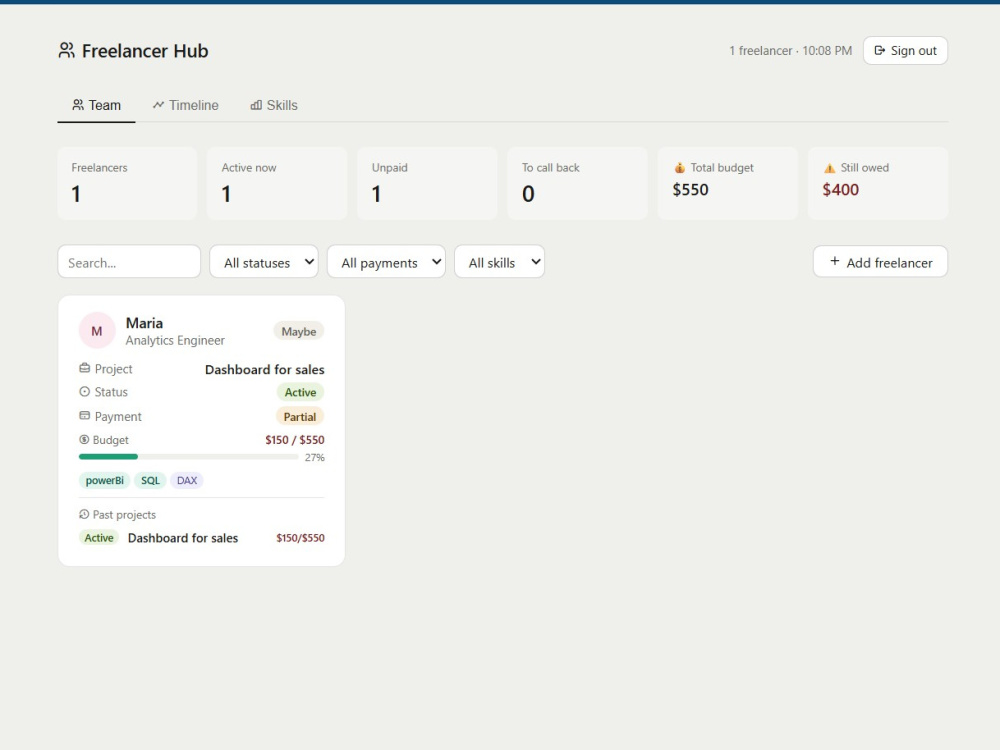Image resolution: width=1000 pixels, height=750 pixels.
Task: Click the card icon beside Payment
Action: [x=84, y=415]
